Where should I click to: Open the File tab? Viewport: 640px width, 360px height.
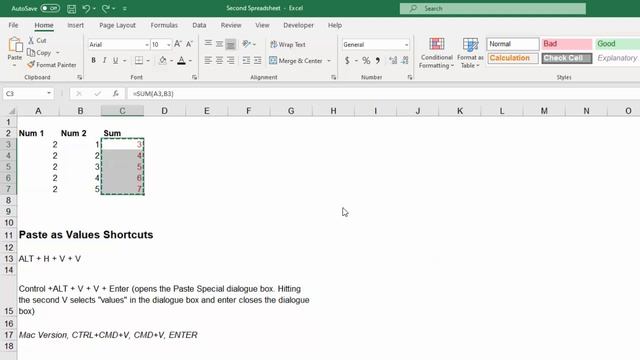click(x=13, y=25)
